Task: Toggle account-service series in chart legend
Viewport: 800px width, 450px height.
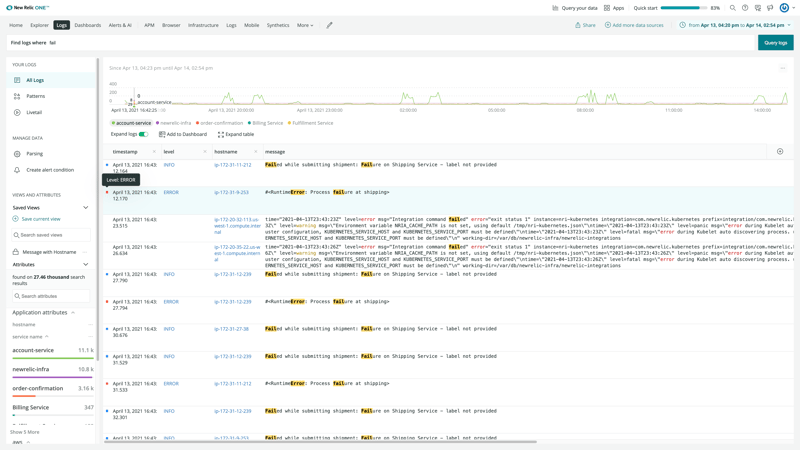Action: (132, 123)
